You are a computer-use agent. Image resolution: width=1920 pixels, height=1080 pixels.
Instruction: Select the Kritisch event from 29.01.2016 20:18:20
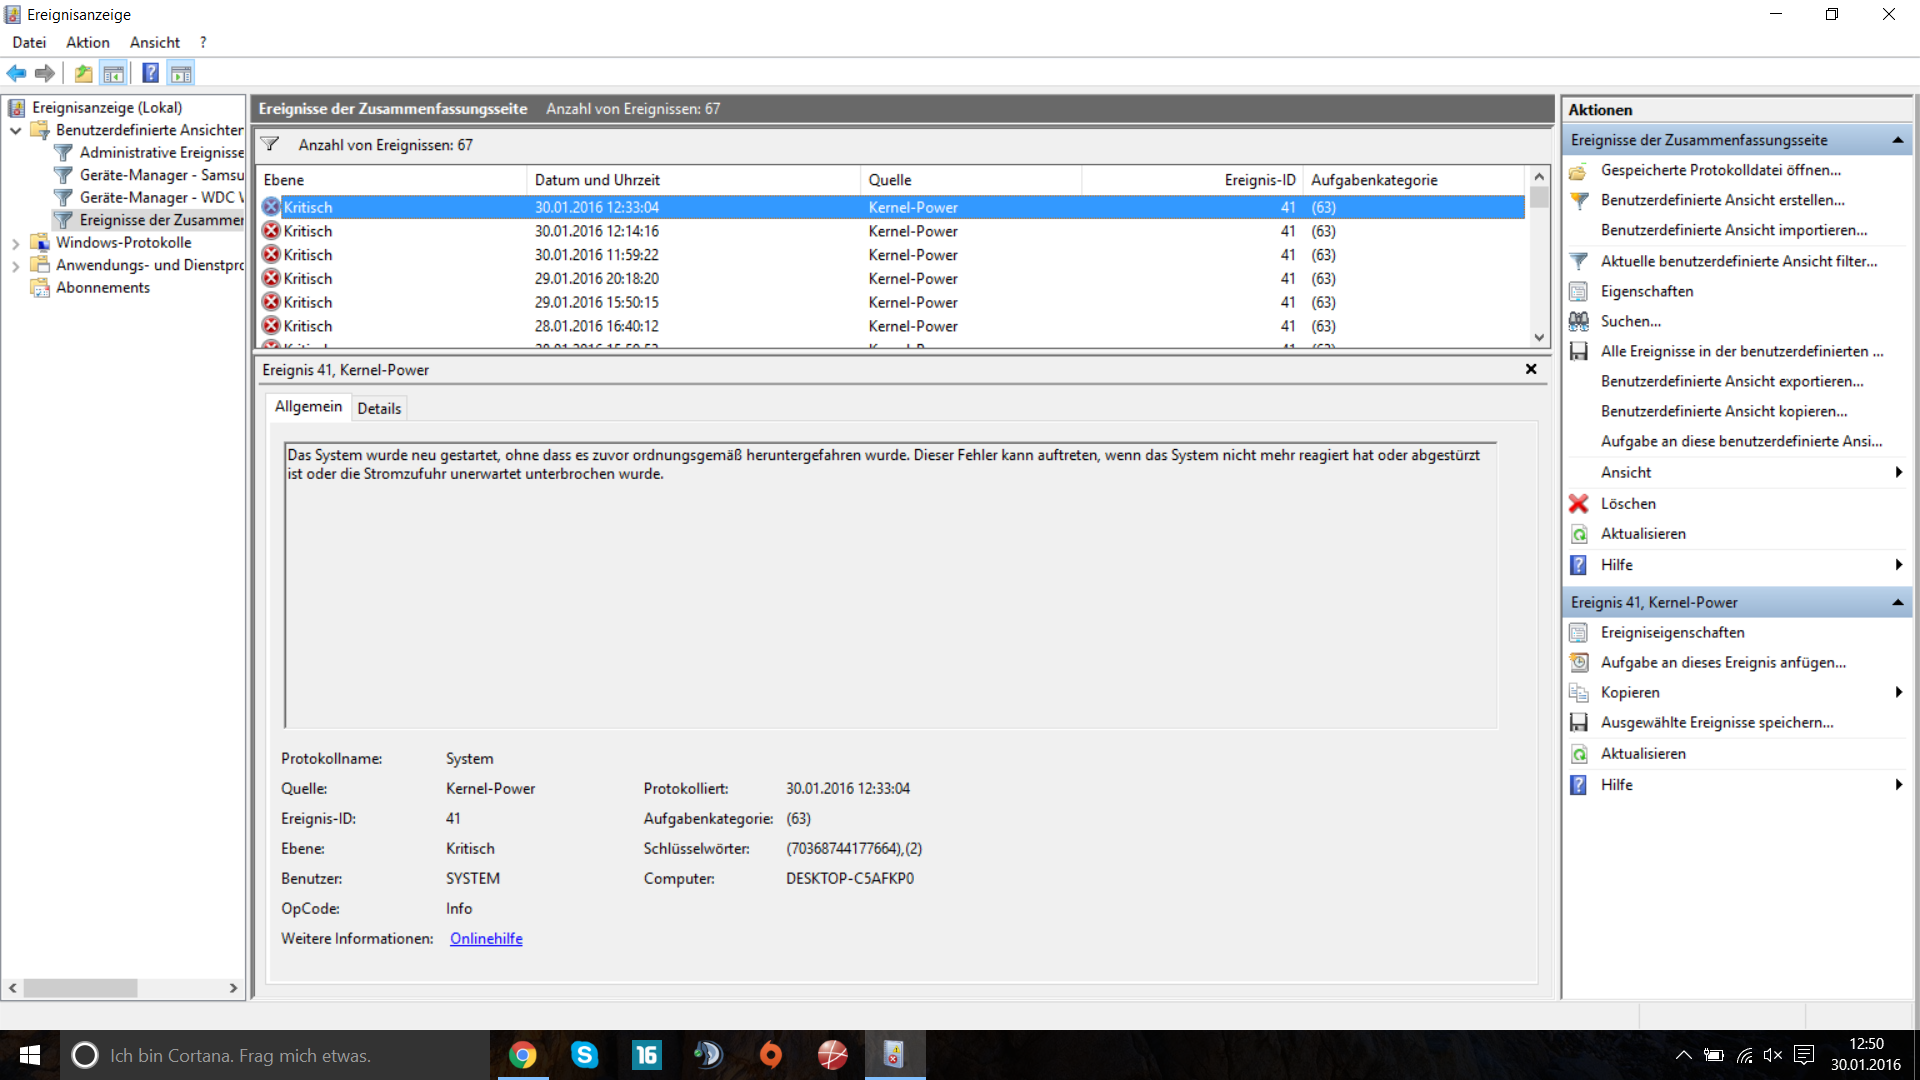tap(596, 279)
